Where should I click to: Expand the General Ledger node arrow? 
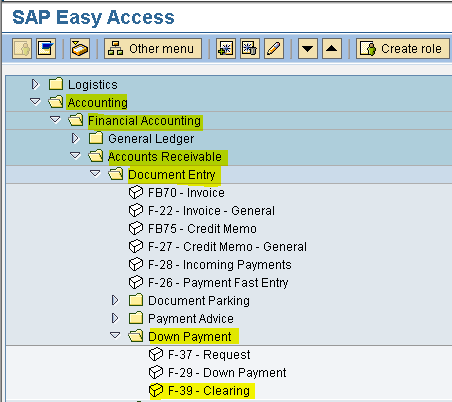pyautogui.click(x=75, y=138)
